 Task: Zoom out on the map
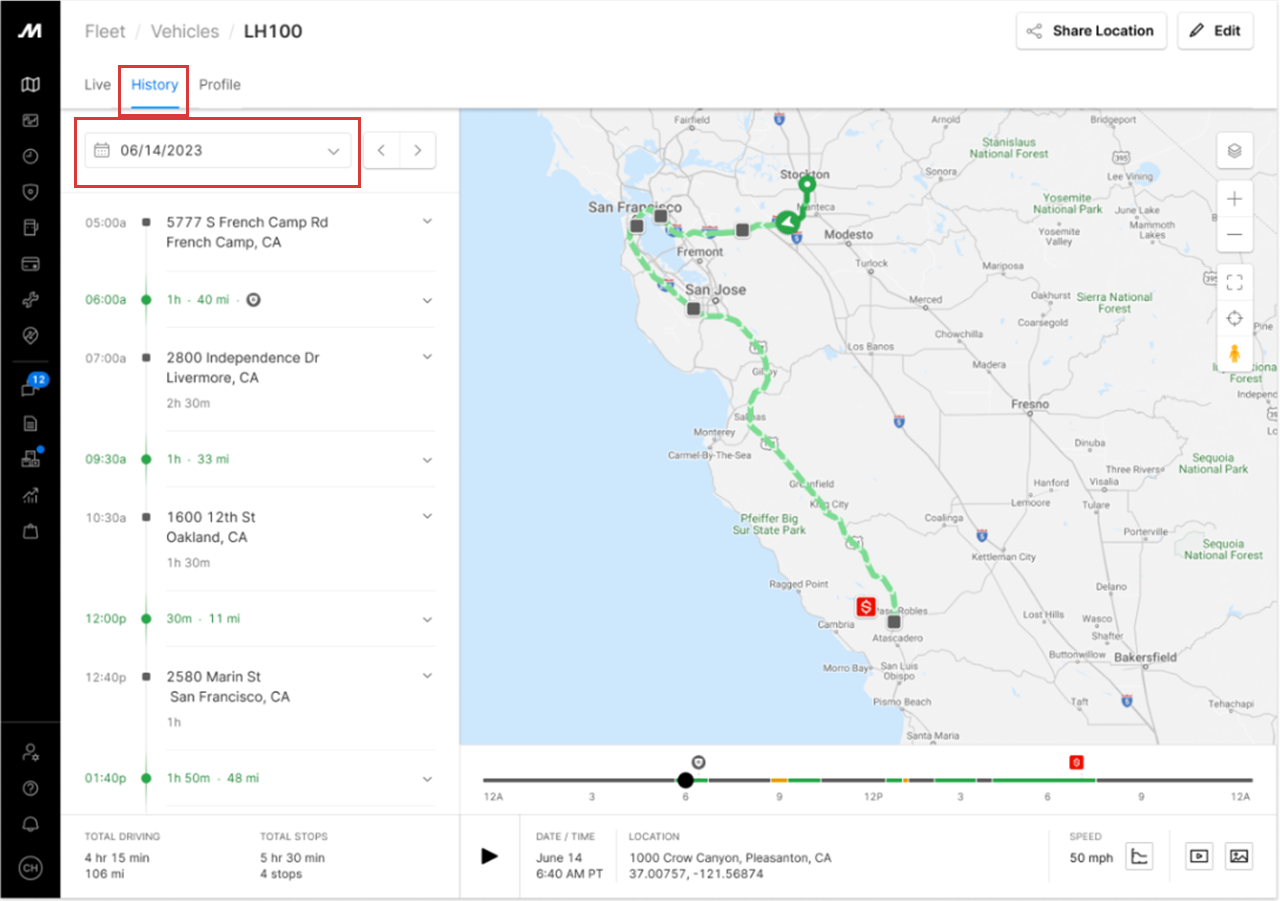pyautogui.click(x=1234, y=235)
